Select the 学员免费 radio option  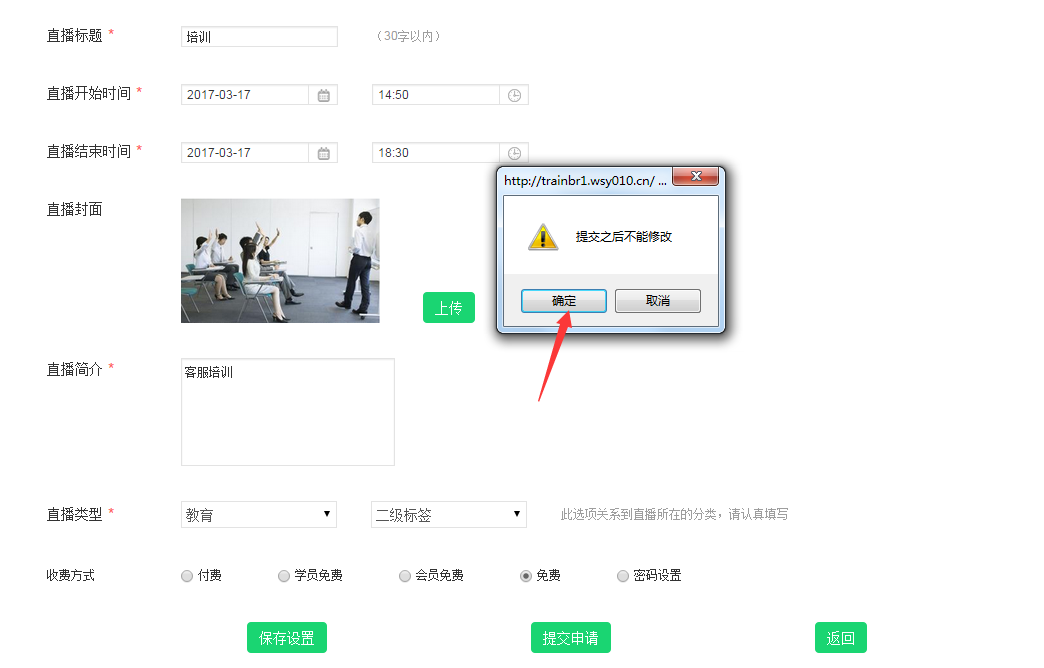284,576
